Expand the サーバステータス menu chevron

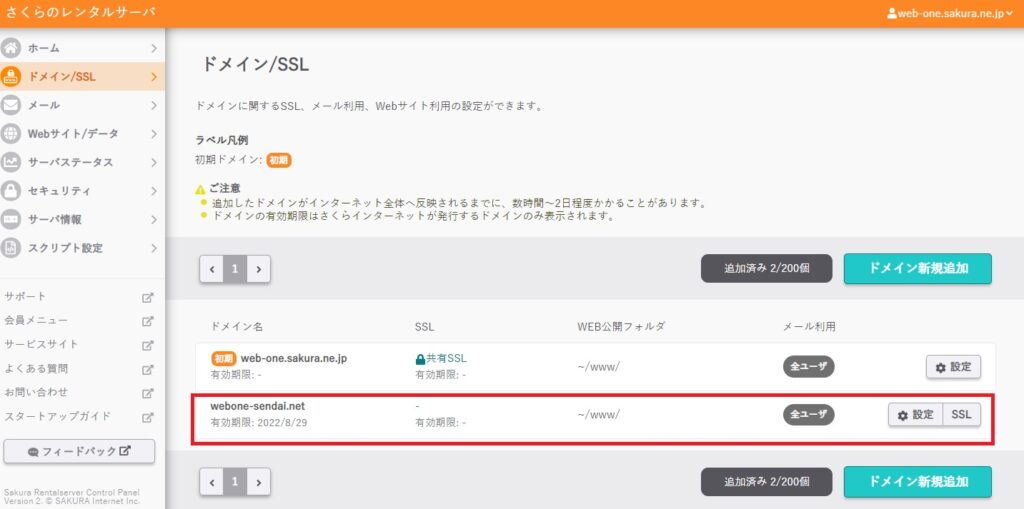153,162
